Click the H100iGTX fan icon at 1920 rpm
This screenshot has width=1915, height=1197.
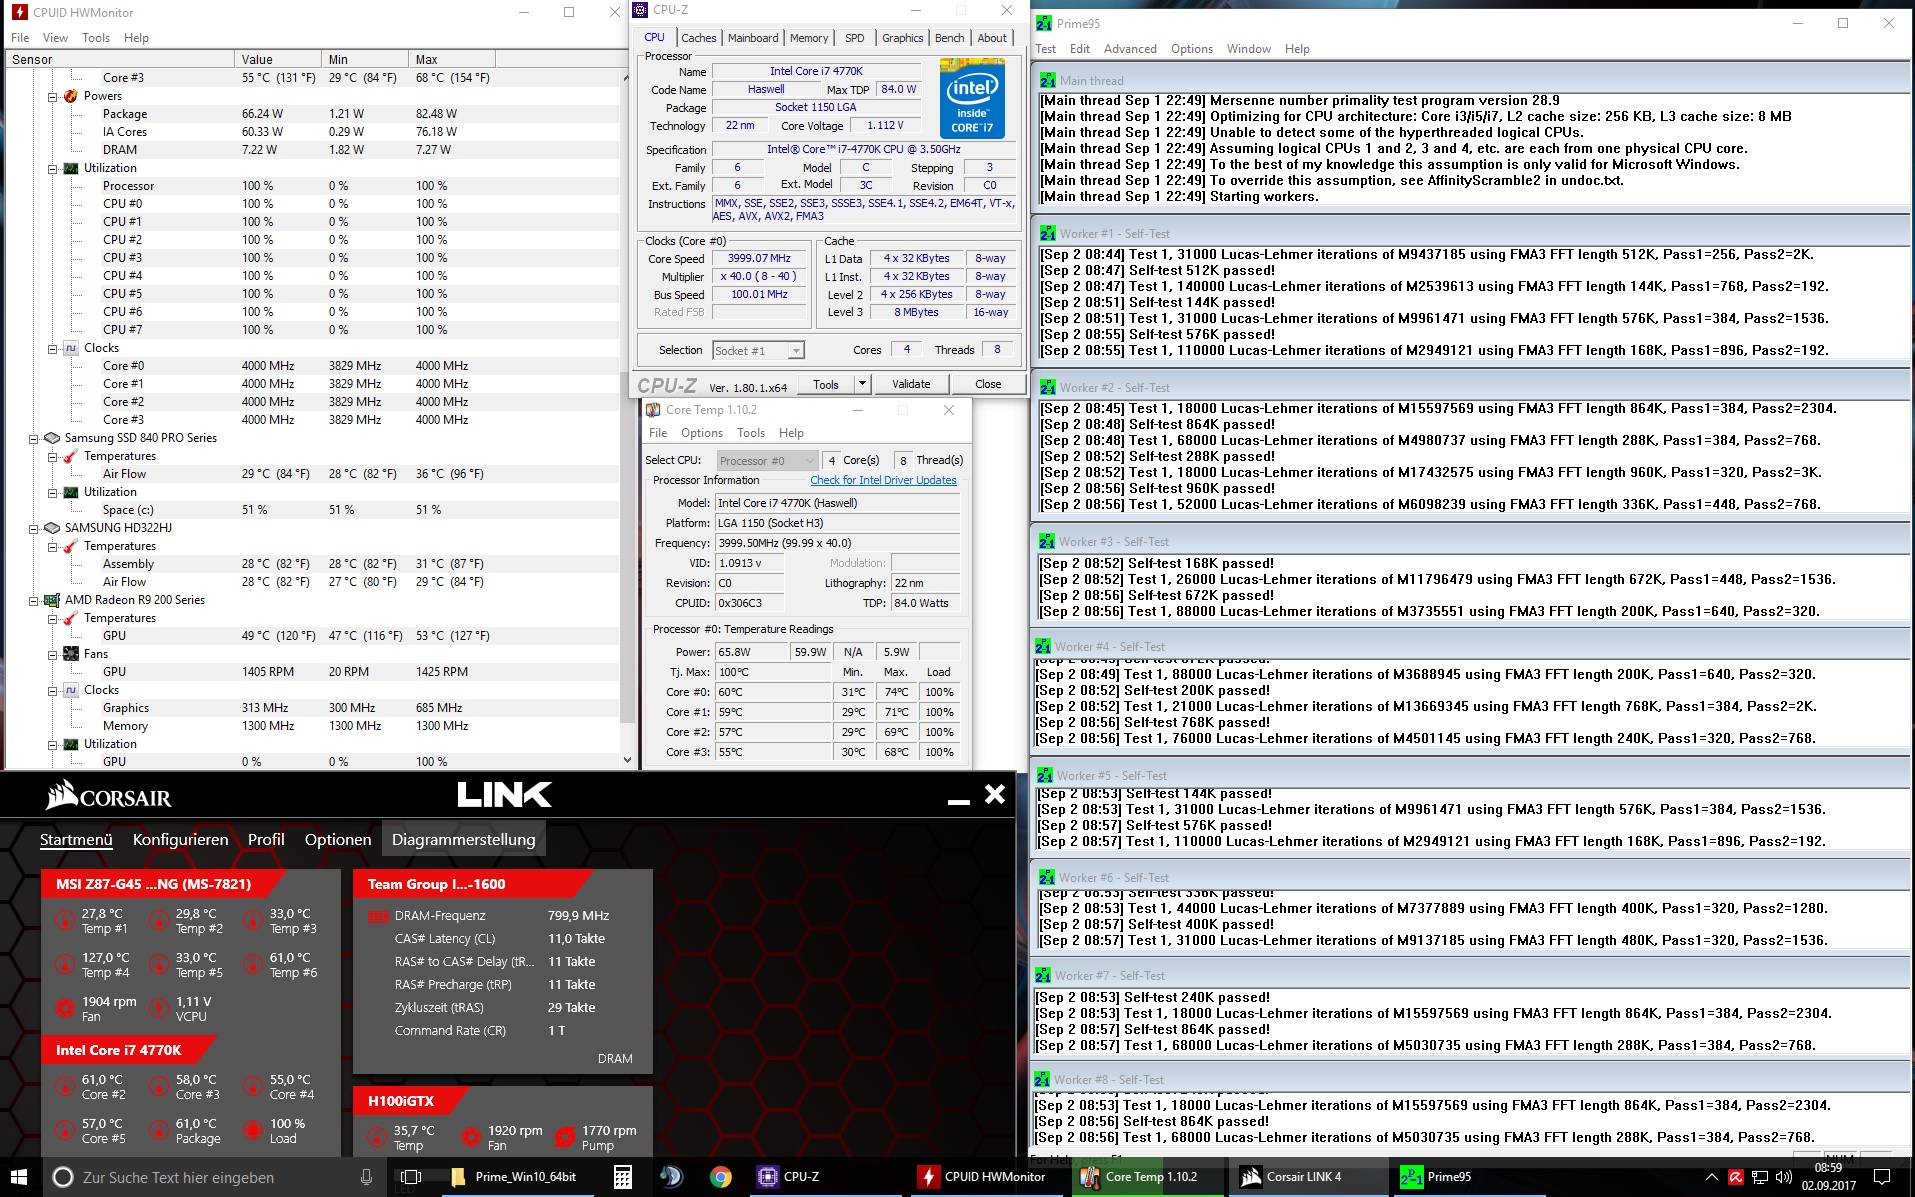click(x=471, y=1137)
